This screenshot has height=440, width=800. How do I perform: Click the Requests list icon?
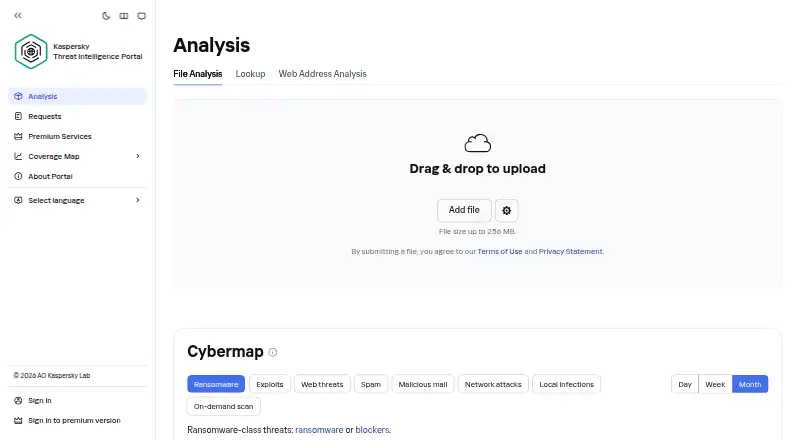18,116
